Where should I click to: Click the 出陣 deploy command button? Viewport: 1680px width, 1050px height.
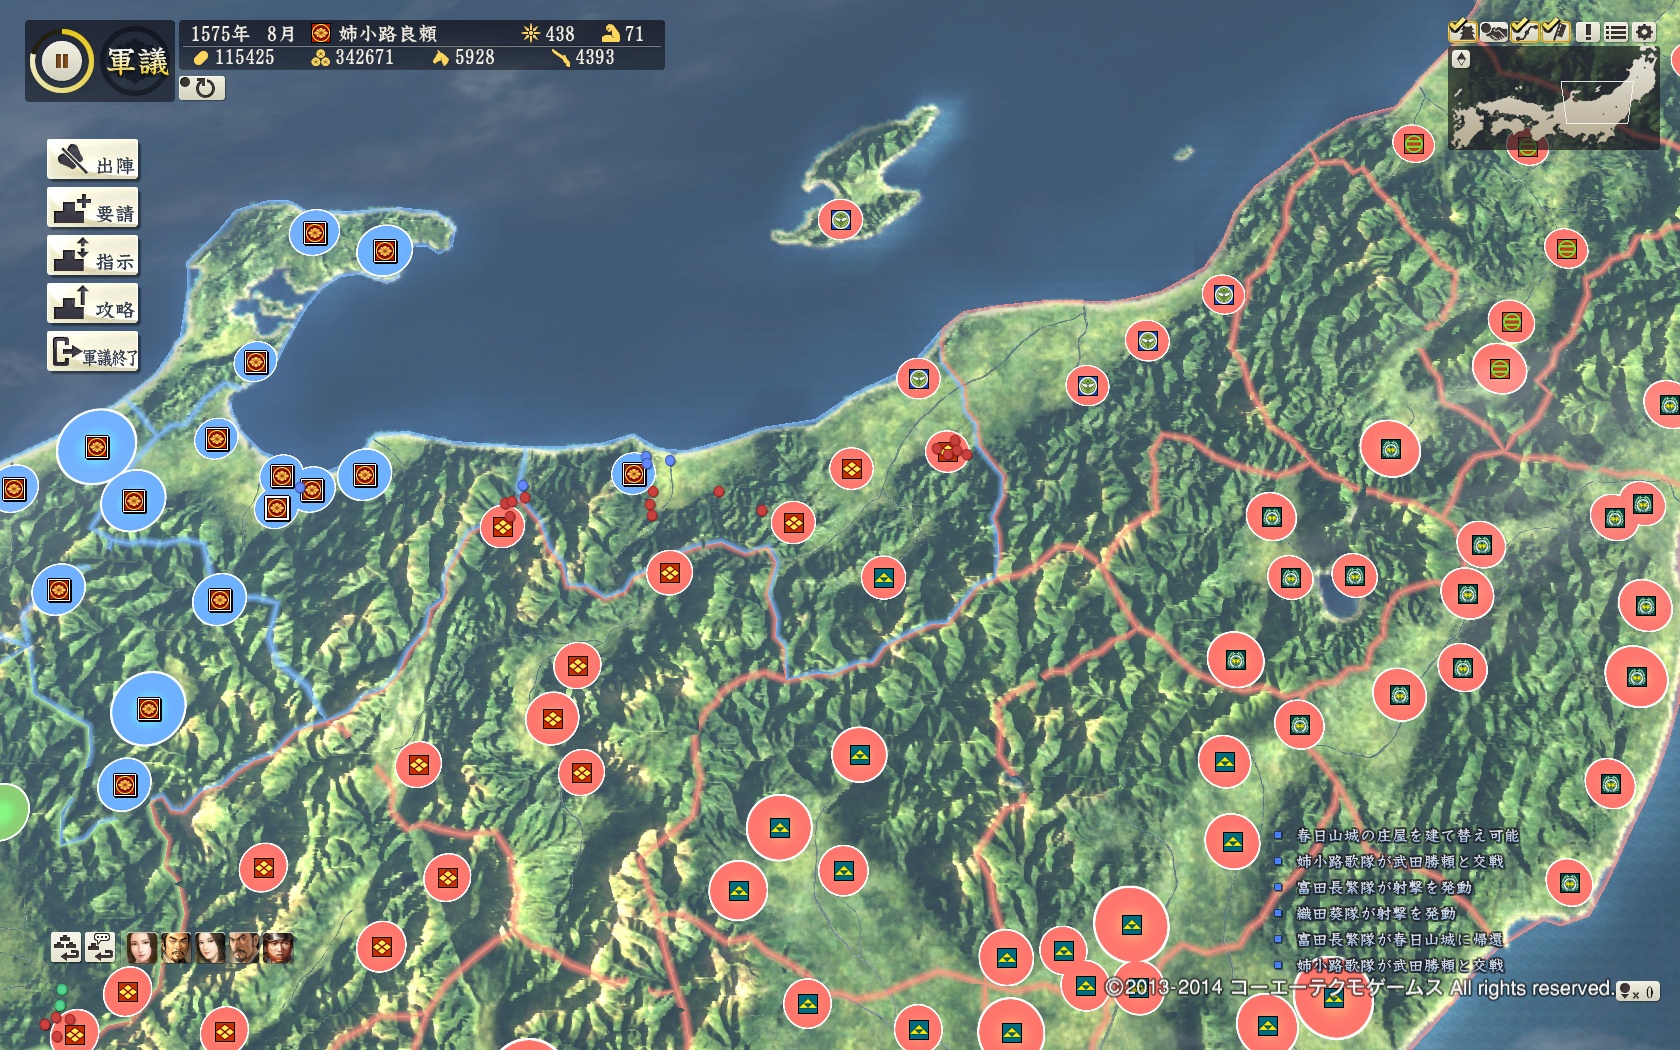click(93, 160)
